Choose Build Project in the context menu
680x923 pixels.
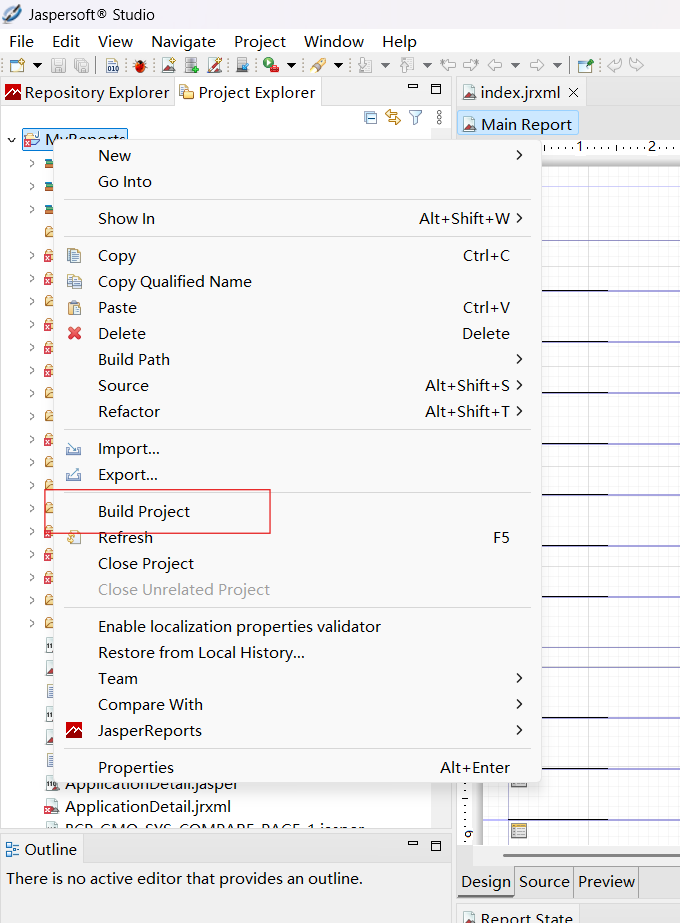point(297,512)
